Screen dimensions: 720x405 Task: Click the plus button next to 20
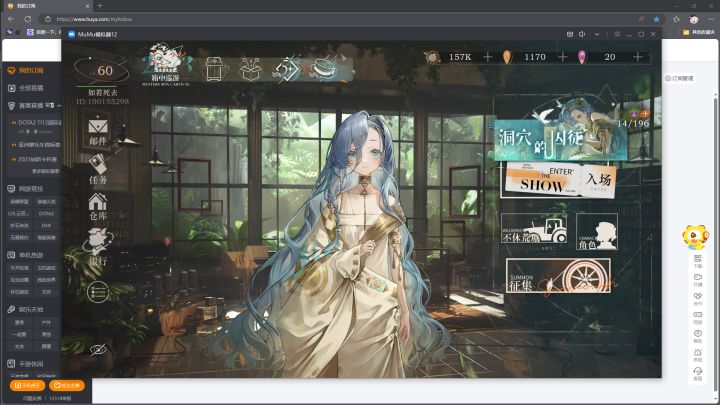tap(637, 56)
